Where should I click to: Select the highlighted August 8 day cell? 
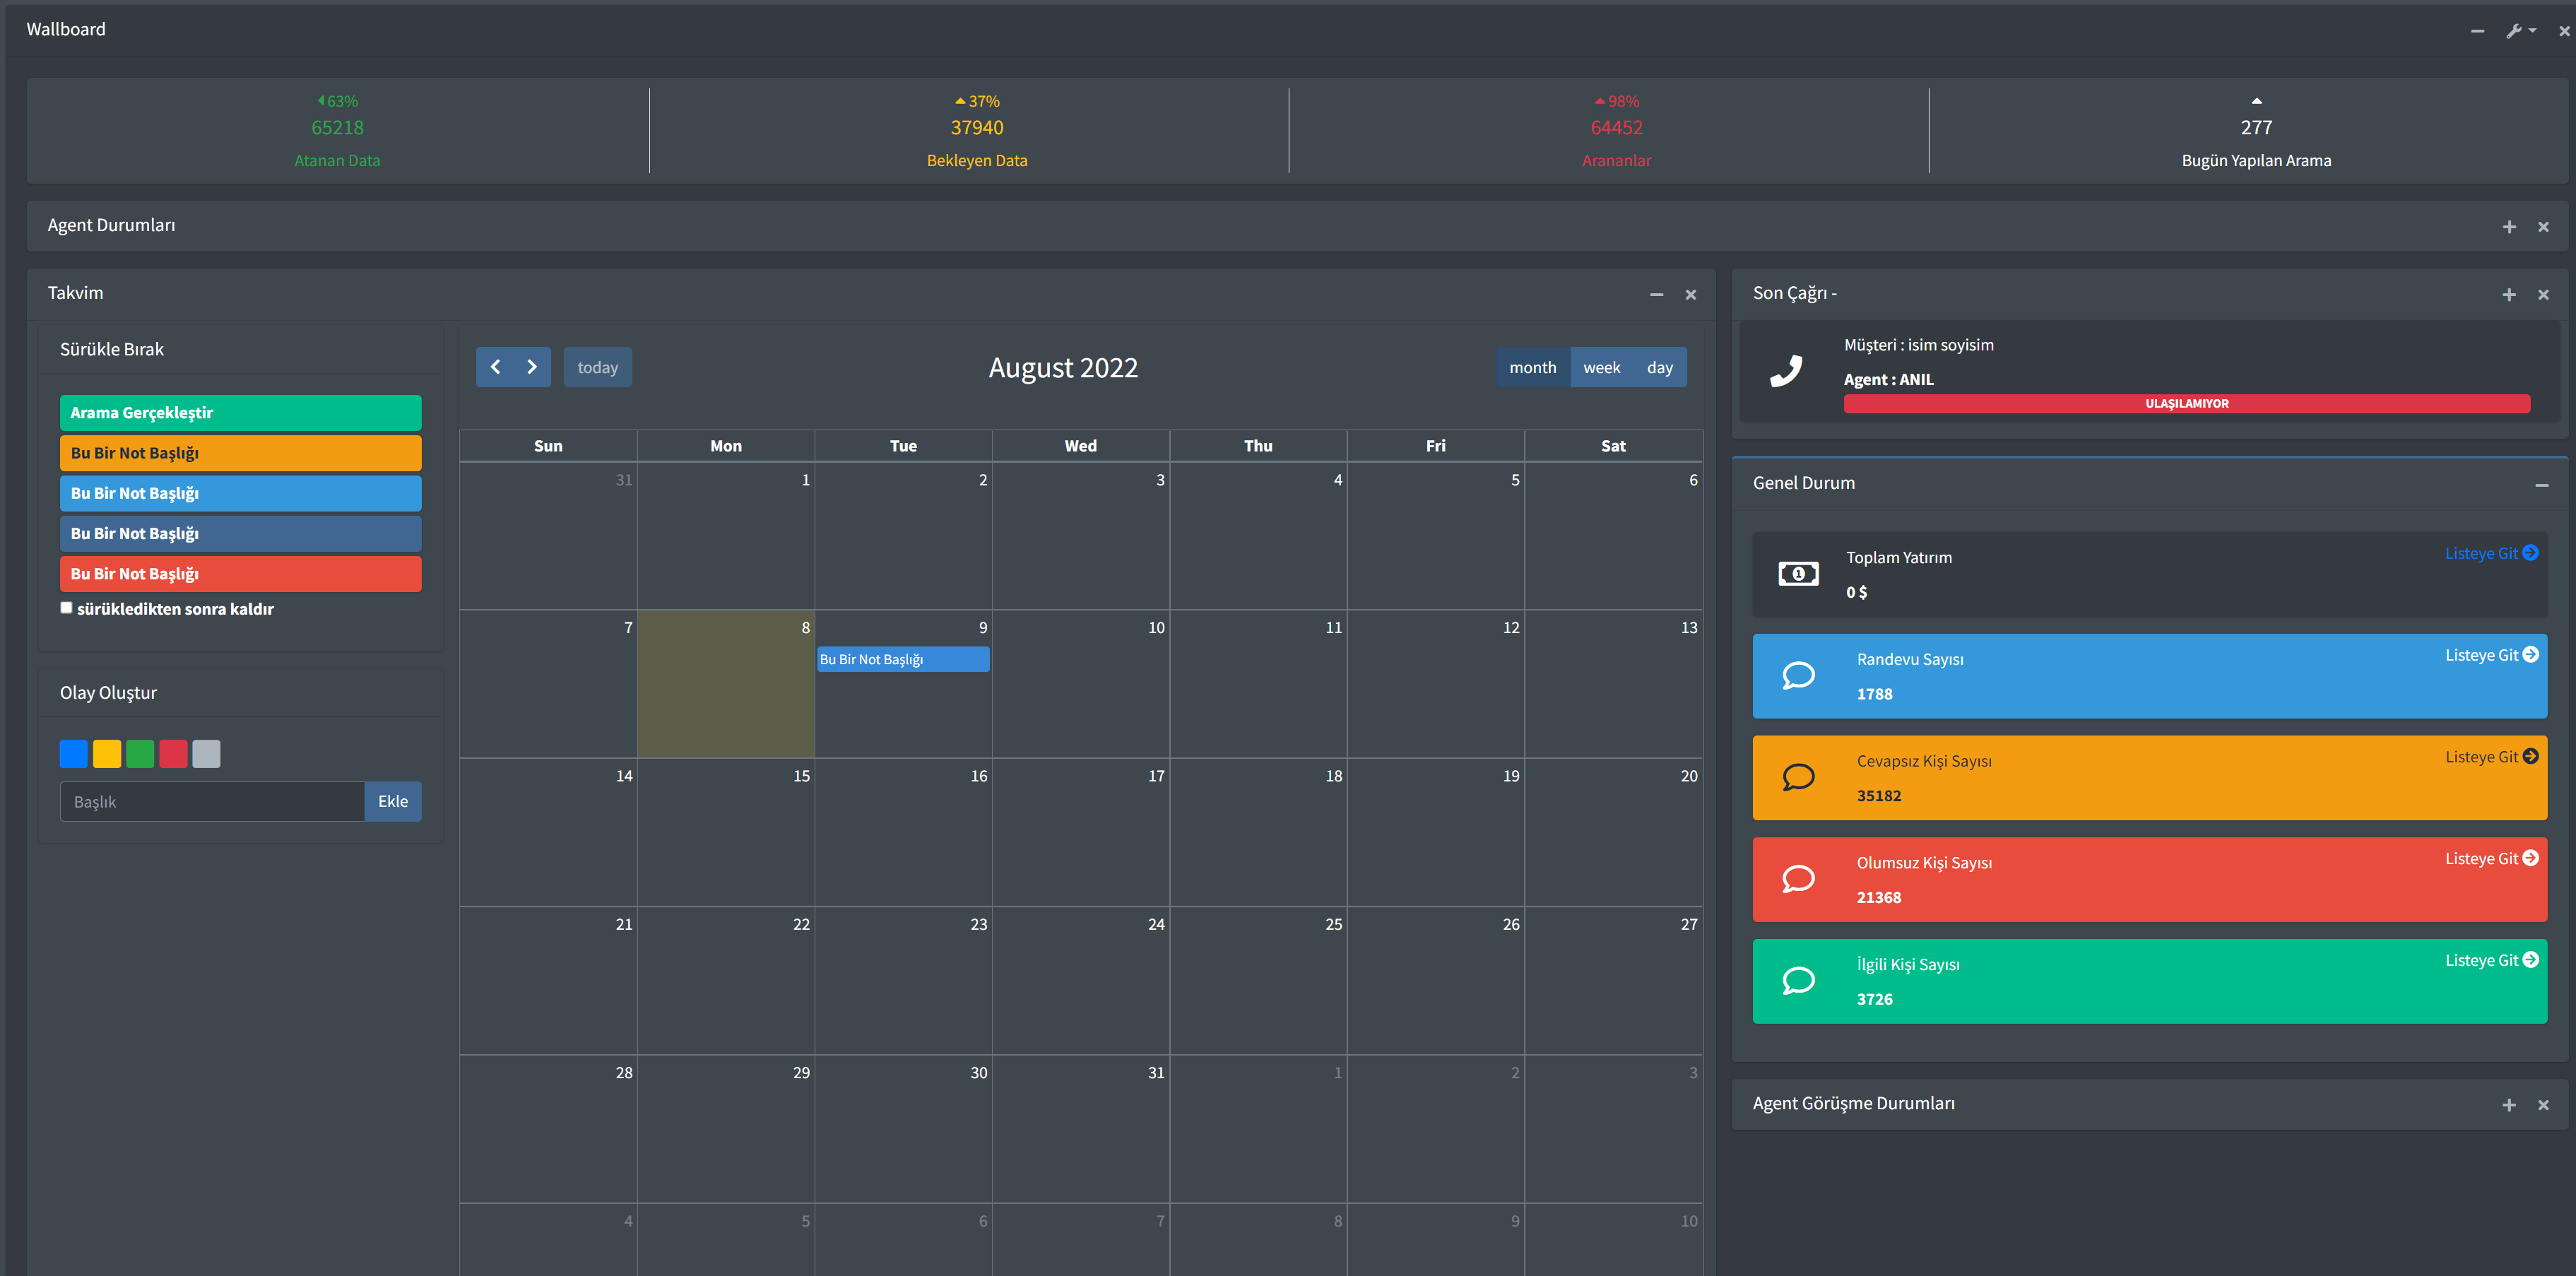click(x=726, y=684)
